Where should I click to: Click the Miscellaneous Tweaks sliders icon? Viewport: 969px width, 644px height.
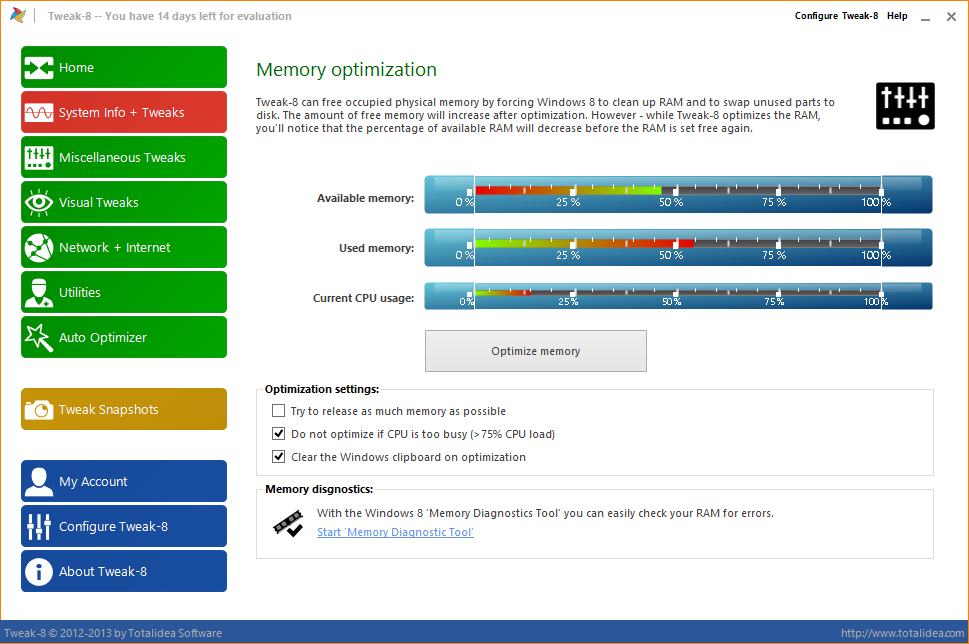pyautogui.click(x=39, y=158)
